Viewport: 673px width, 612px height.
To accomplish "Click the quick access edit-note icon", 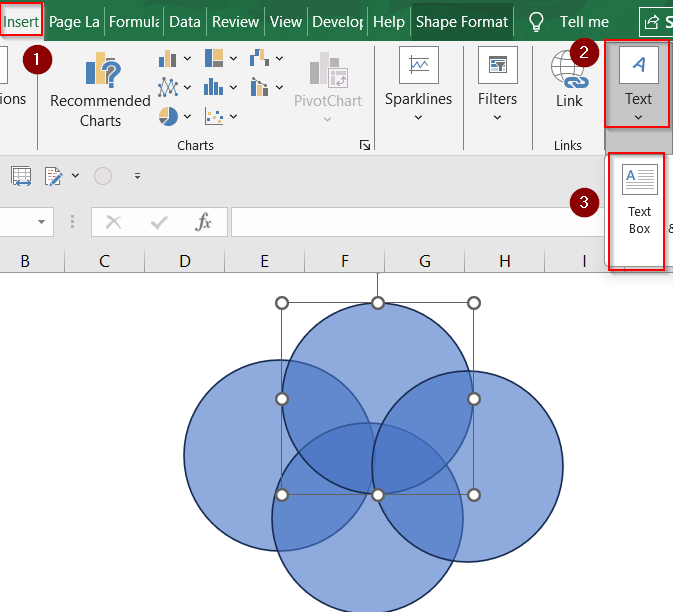I will (x=54, y=176).
